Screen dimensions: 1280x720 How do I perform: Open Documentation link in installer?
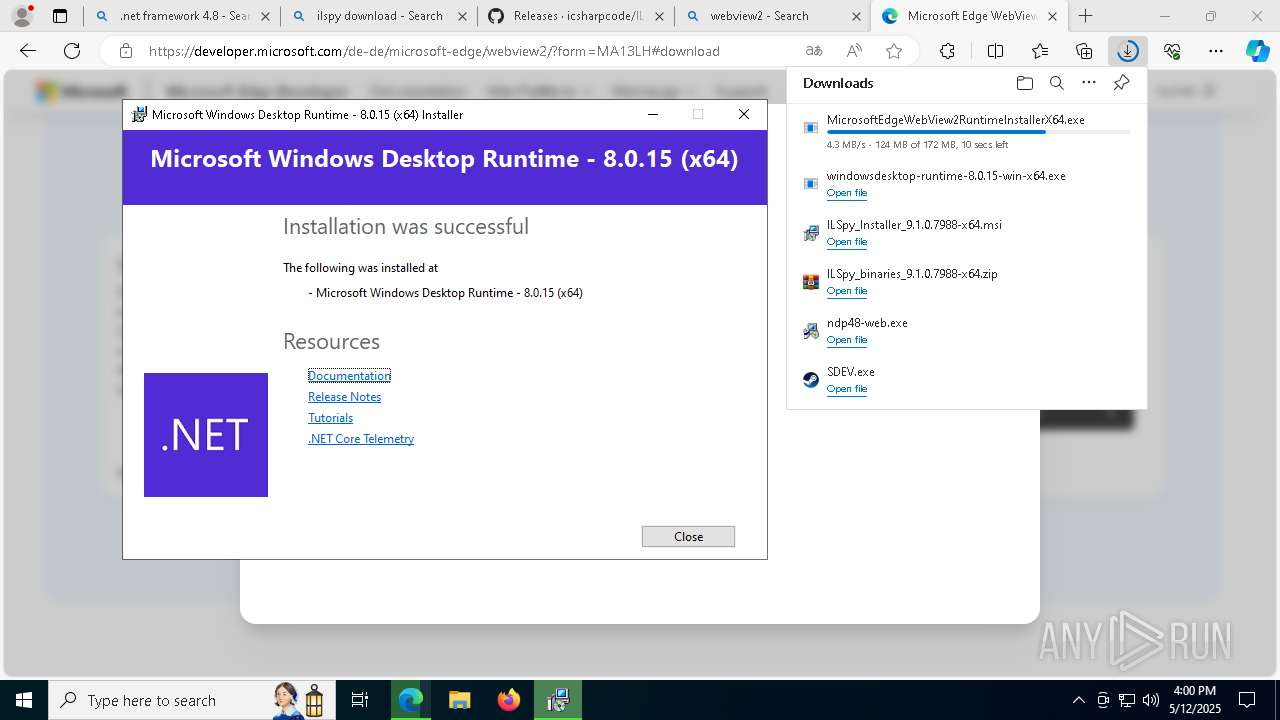pos(349,376)
